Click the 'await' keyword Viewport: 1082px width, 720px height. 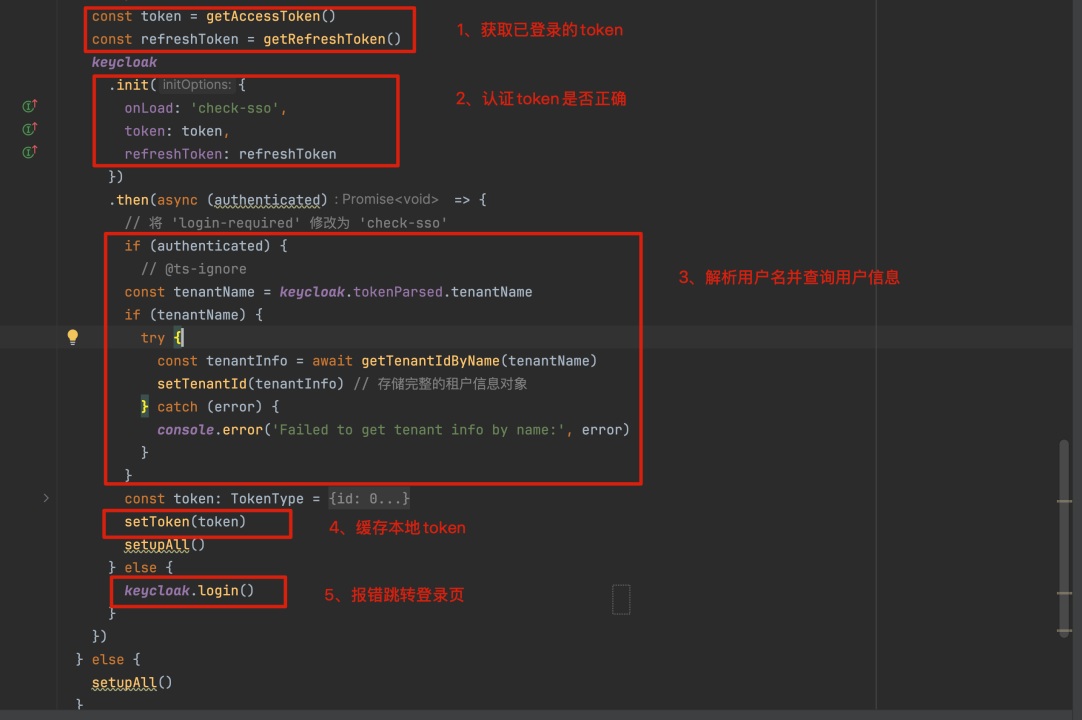pyautogui.click(x=332, y=361)
